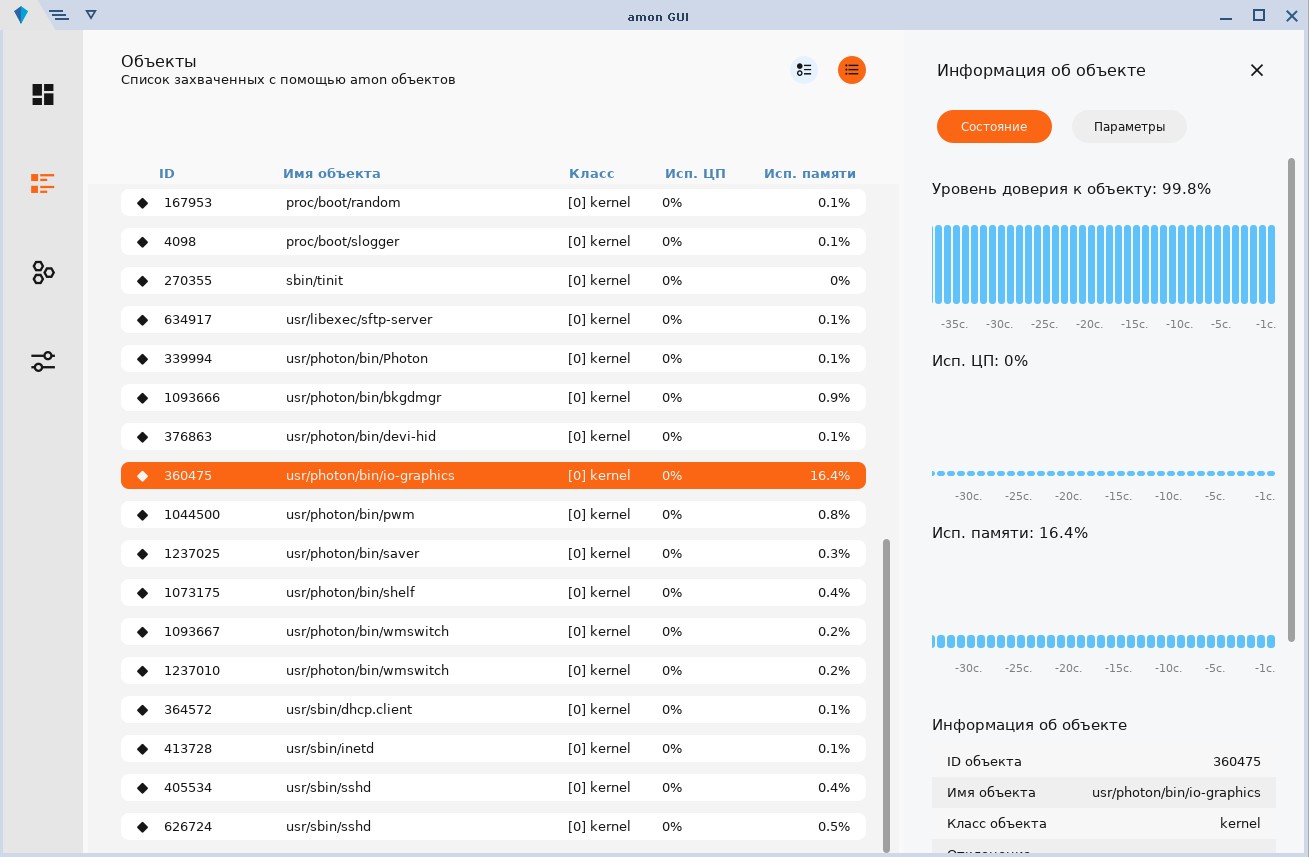The width and height of the screenshot is (1309, 857).
Task: Open the grouped circles sidebar icon
Action: pyautogui.click(x=43, y=272)
